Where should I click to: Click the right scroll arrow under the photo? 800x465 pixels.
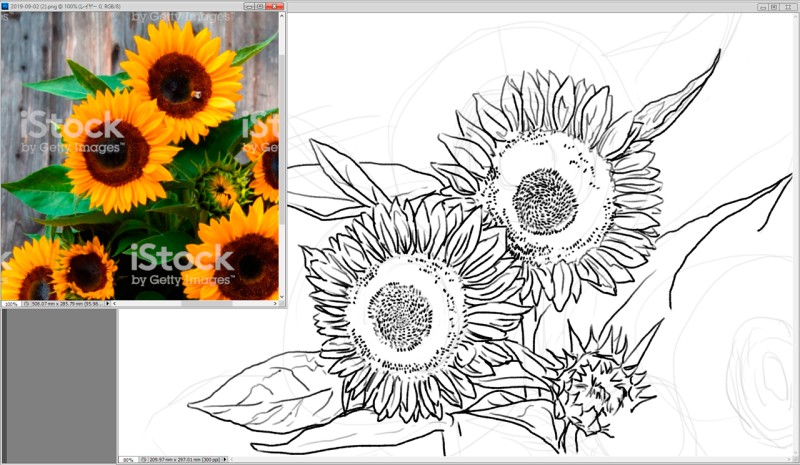click(x=275, y=304)
